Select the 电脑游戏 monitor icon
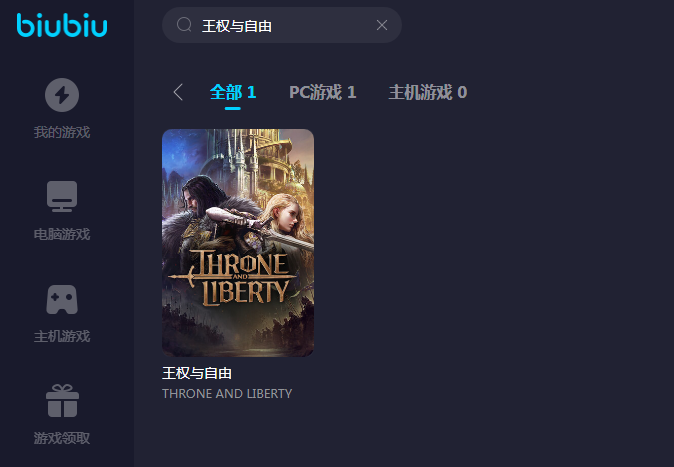The width and height of the screenshot is (674, 467). coord(62,197)
